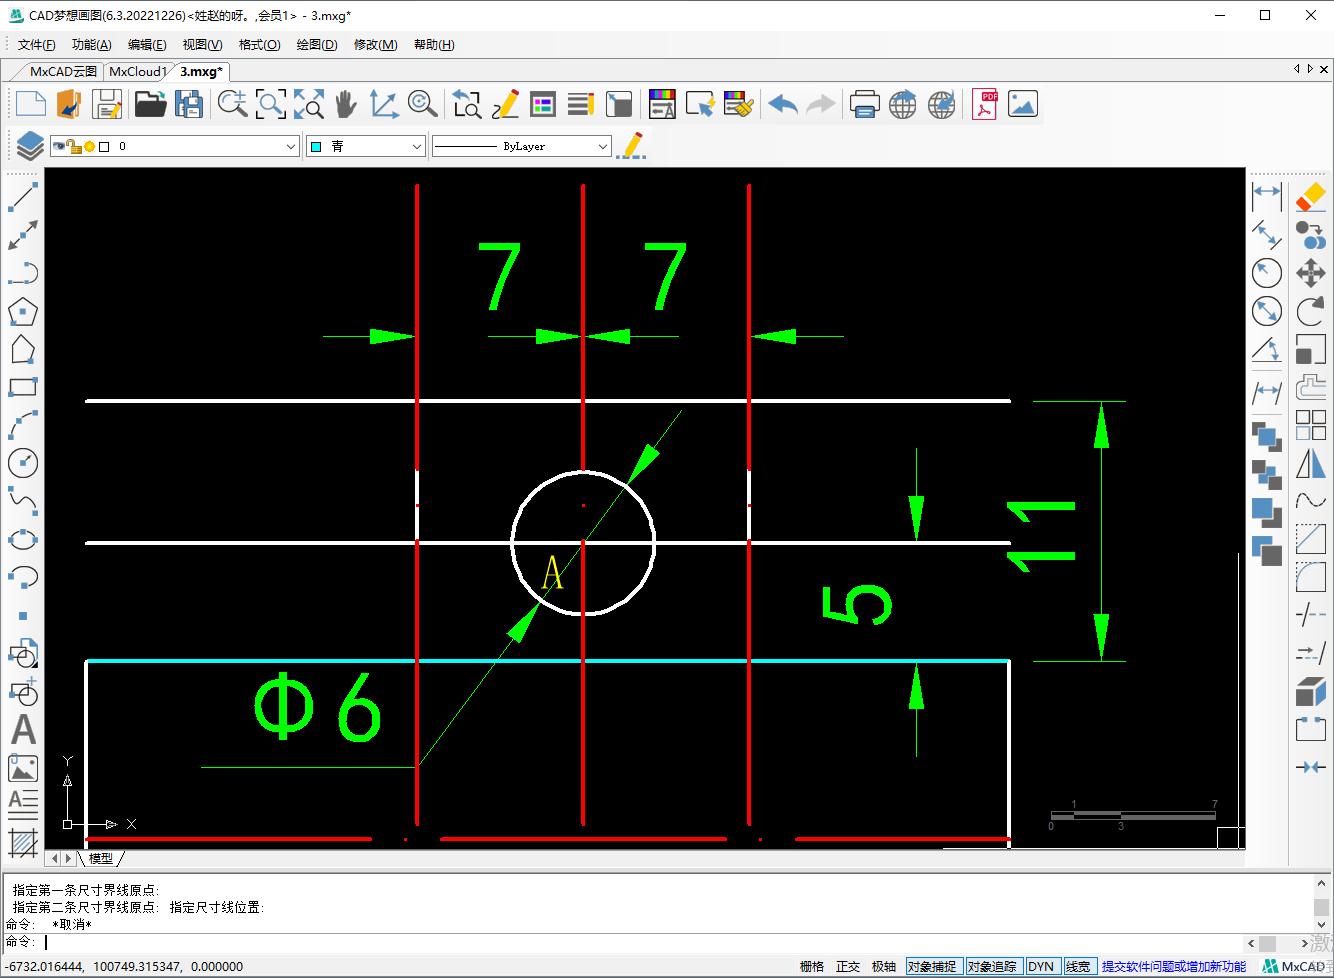
Task: Open the color dropdown showing 青
Action: (x=419, y=145)
